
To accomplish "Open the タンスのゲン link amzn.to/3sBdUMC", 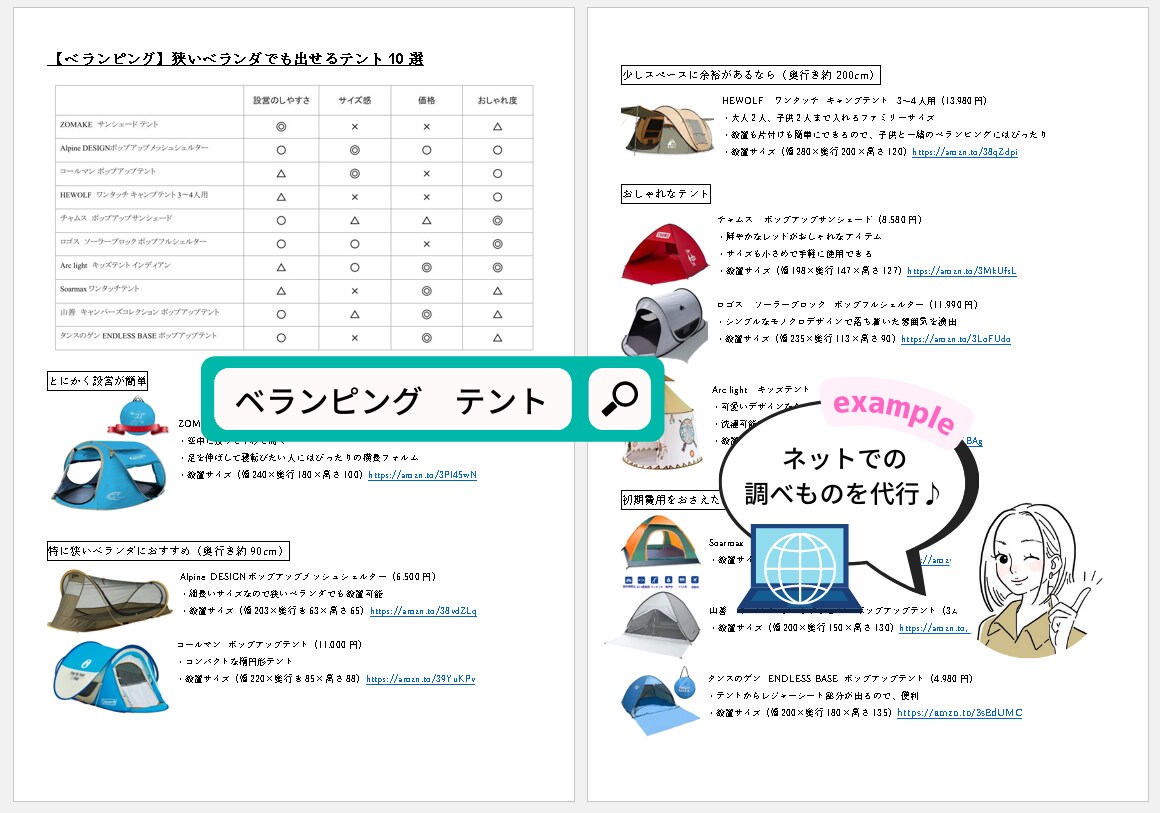I will pos(960,713).
